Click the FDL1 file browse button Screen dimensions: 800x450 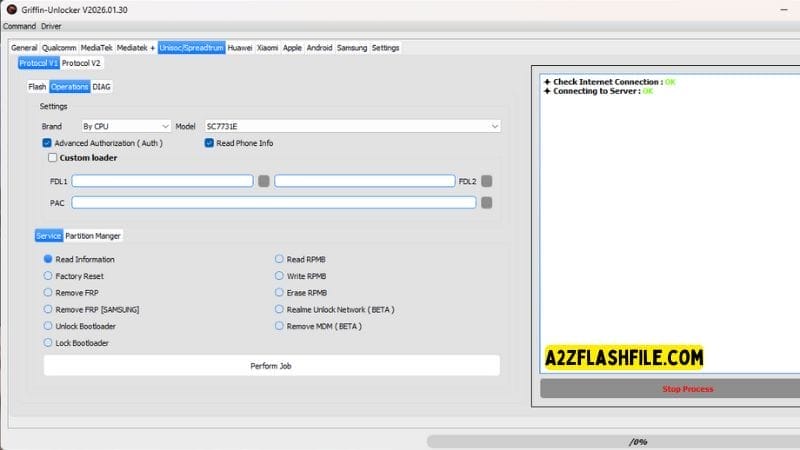[x=264, y=181]
